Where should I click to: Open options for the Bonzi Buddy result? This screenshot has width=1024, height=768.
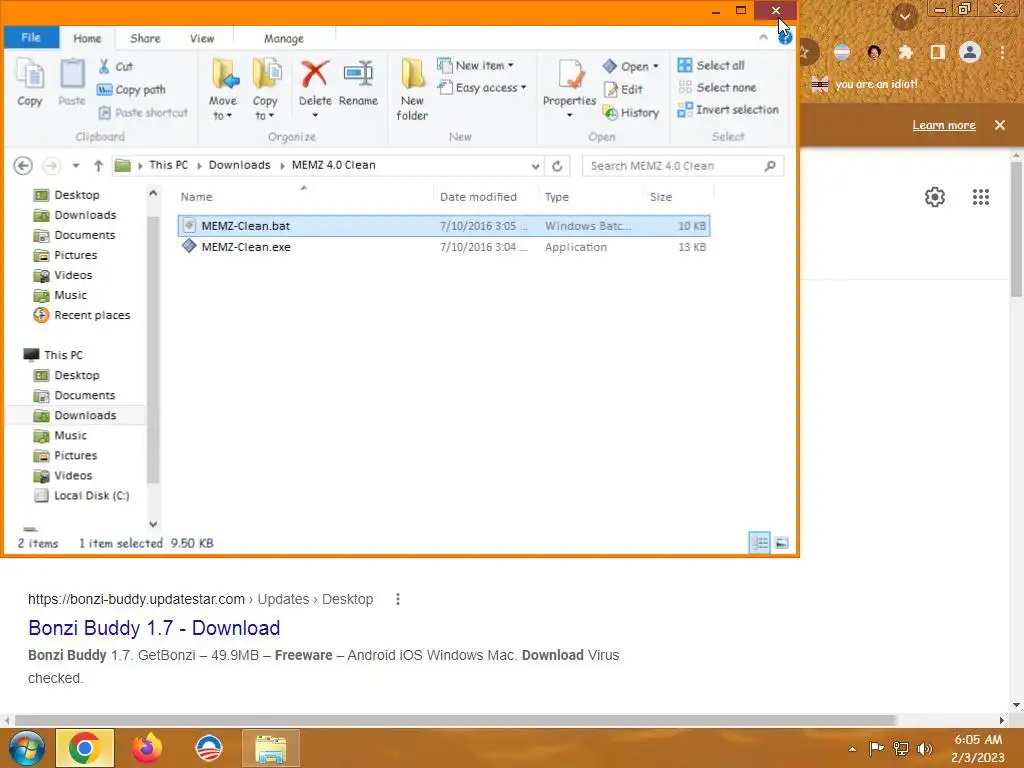pos(398,599)
